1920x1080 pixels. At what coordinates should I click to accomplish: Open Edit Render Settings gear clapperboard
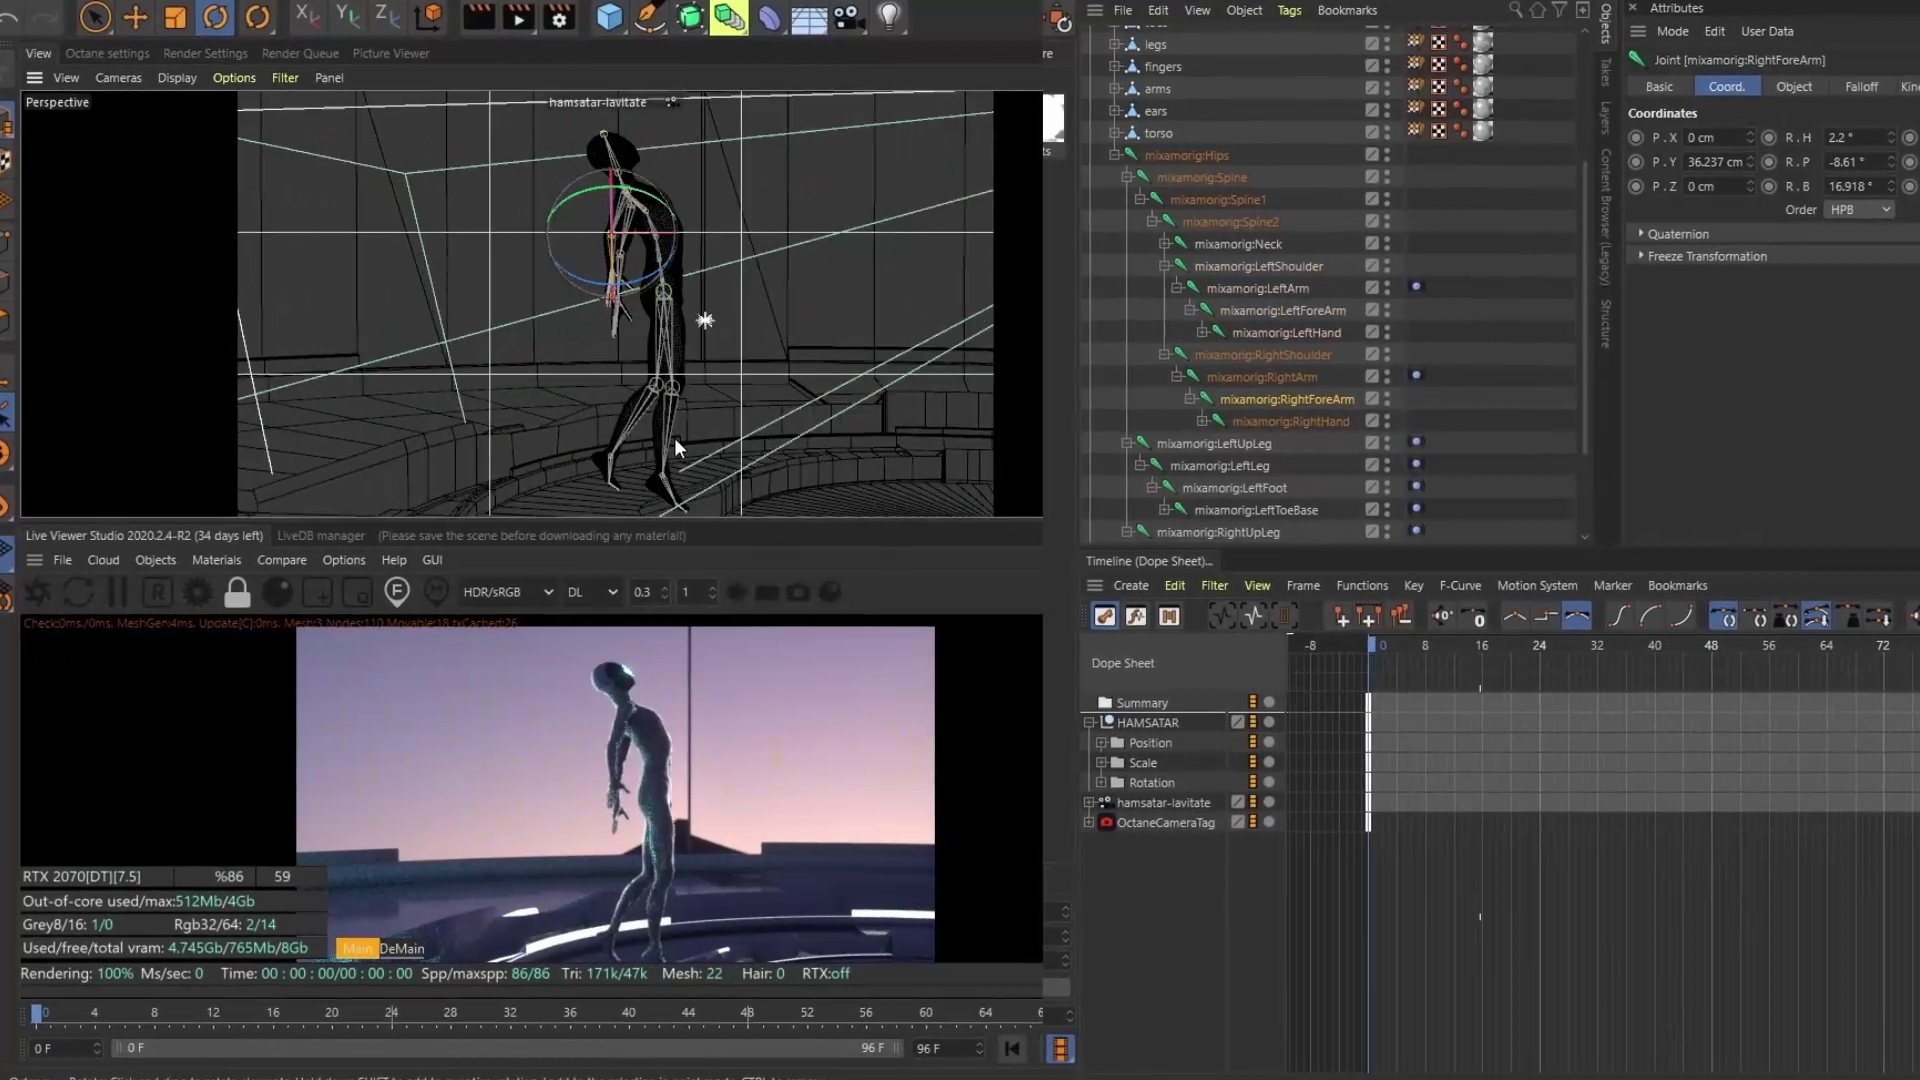(x=559, y=17)
